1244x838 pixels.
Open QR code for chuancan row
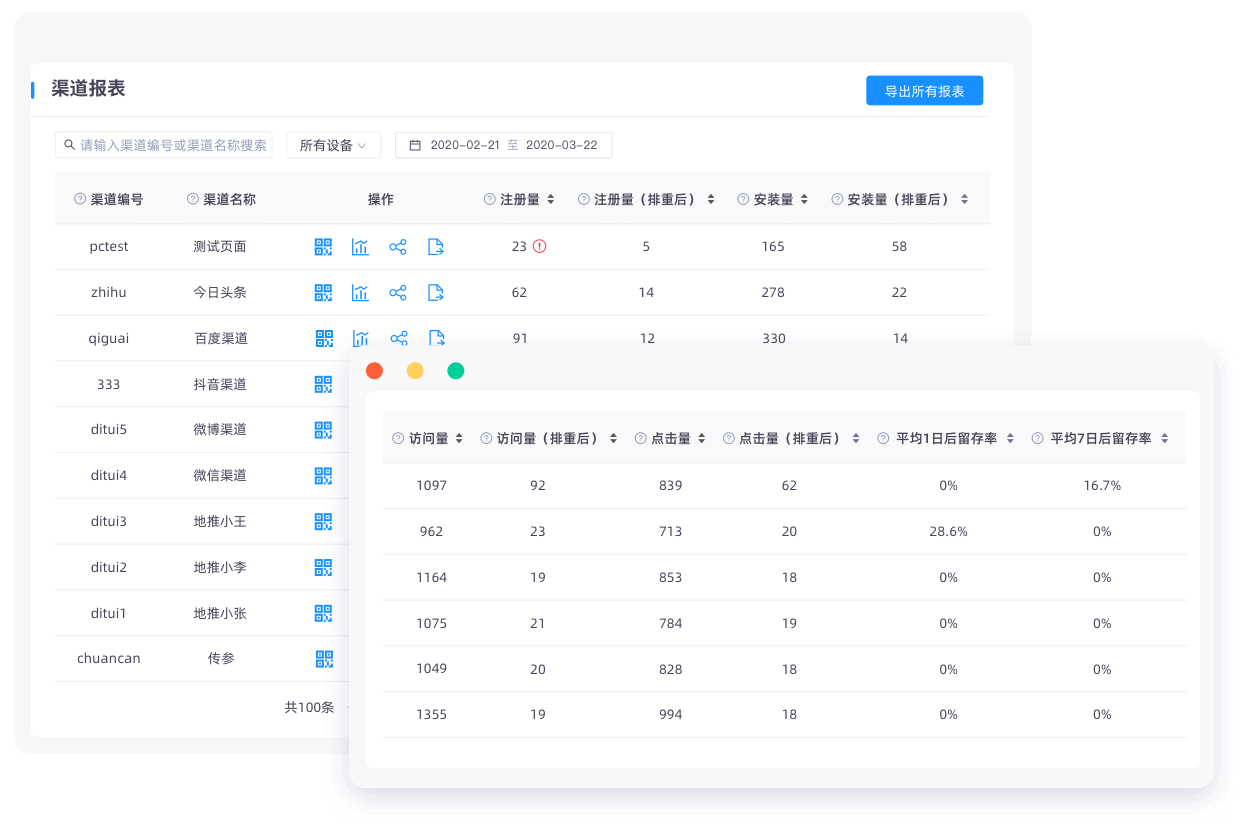tap(324, 659)
